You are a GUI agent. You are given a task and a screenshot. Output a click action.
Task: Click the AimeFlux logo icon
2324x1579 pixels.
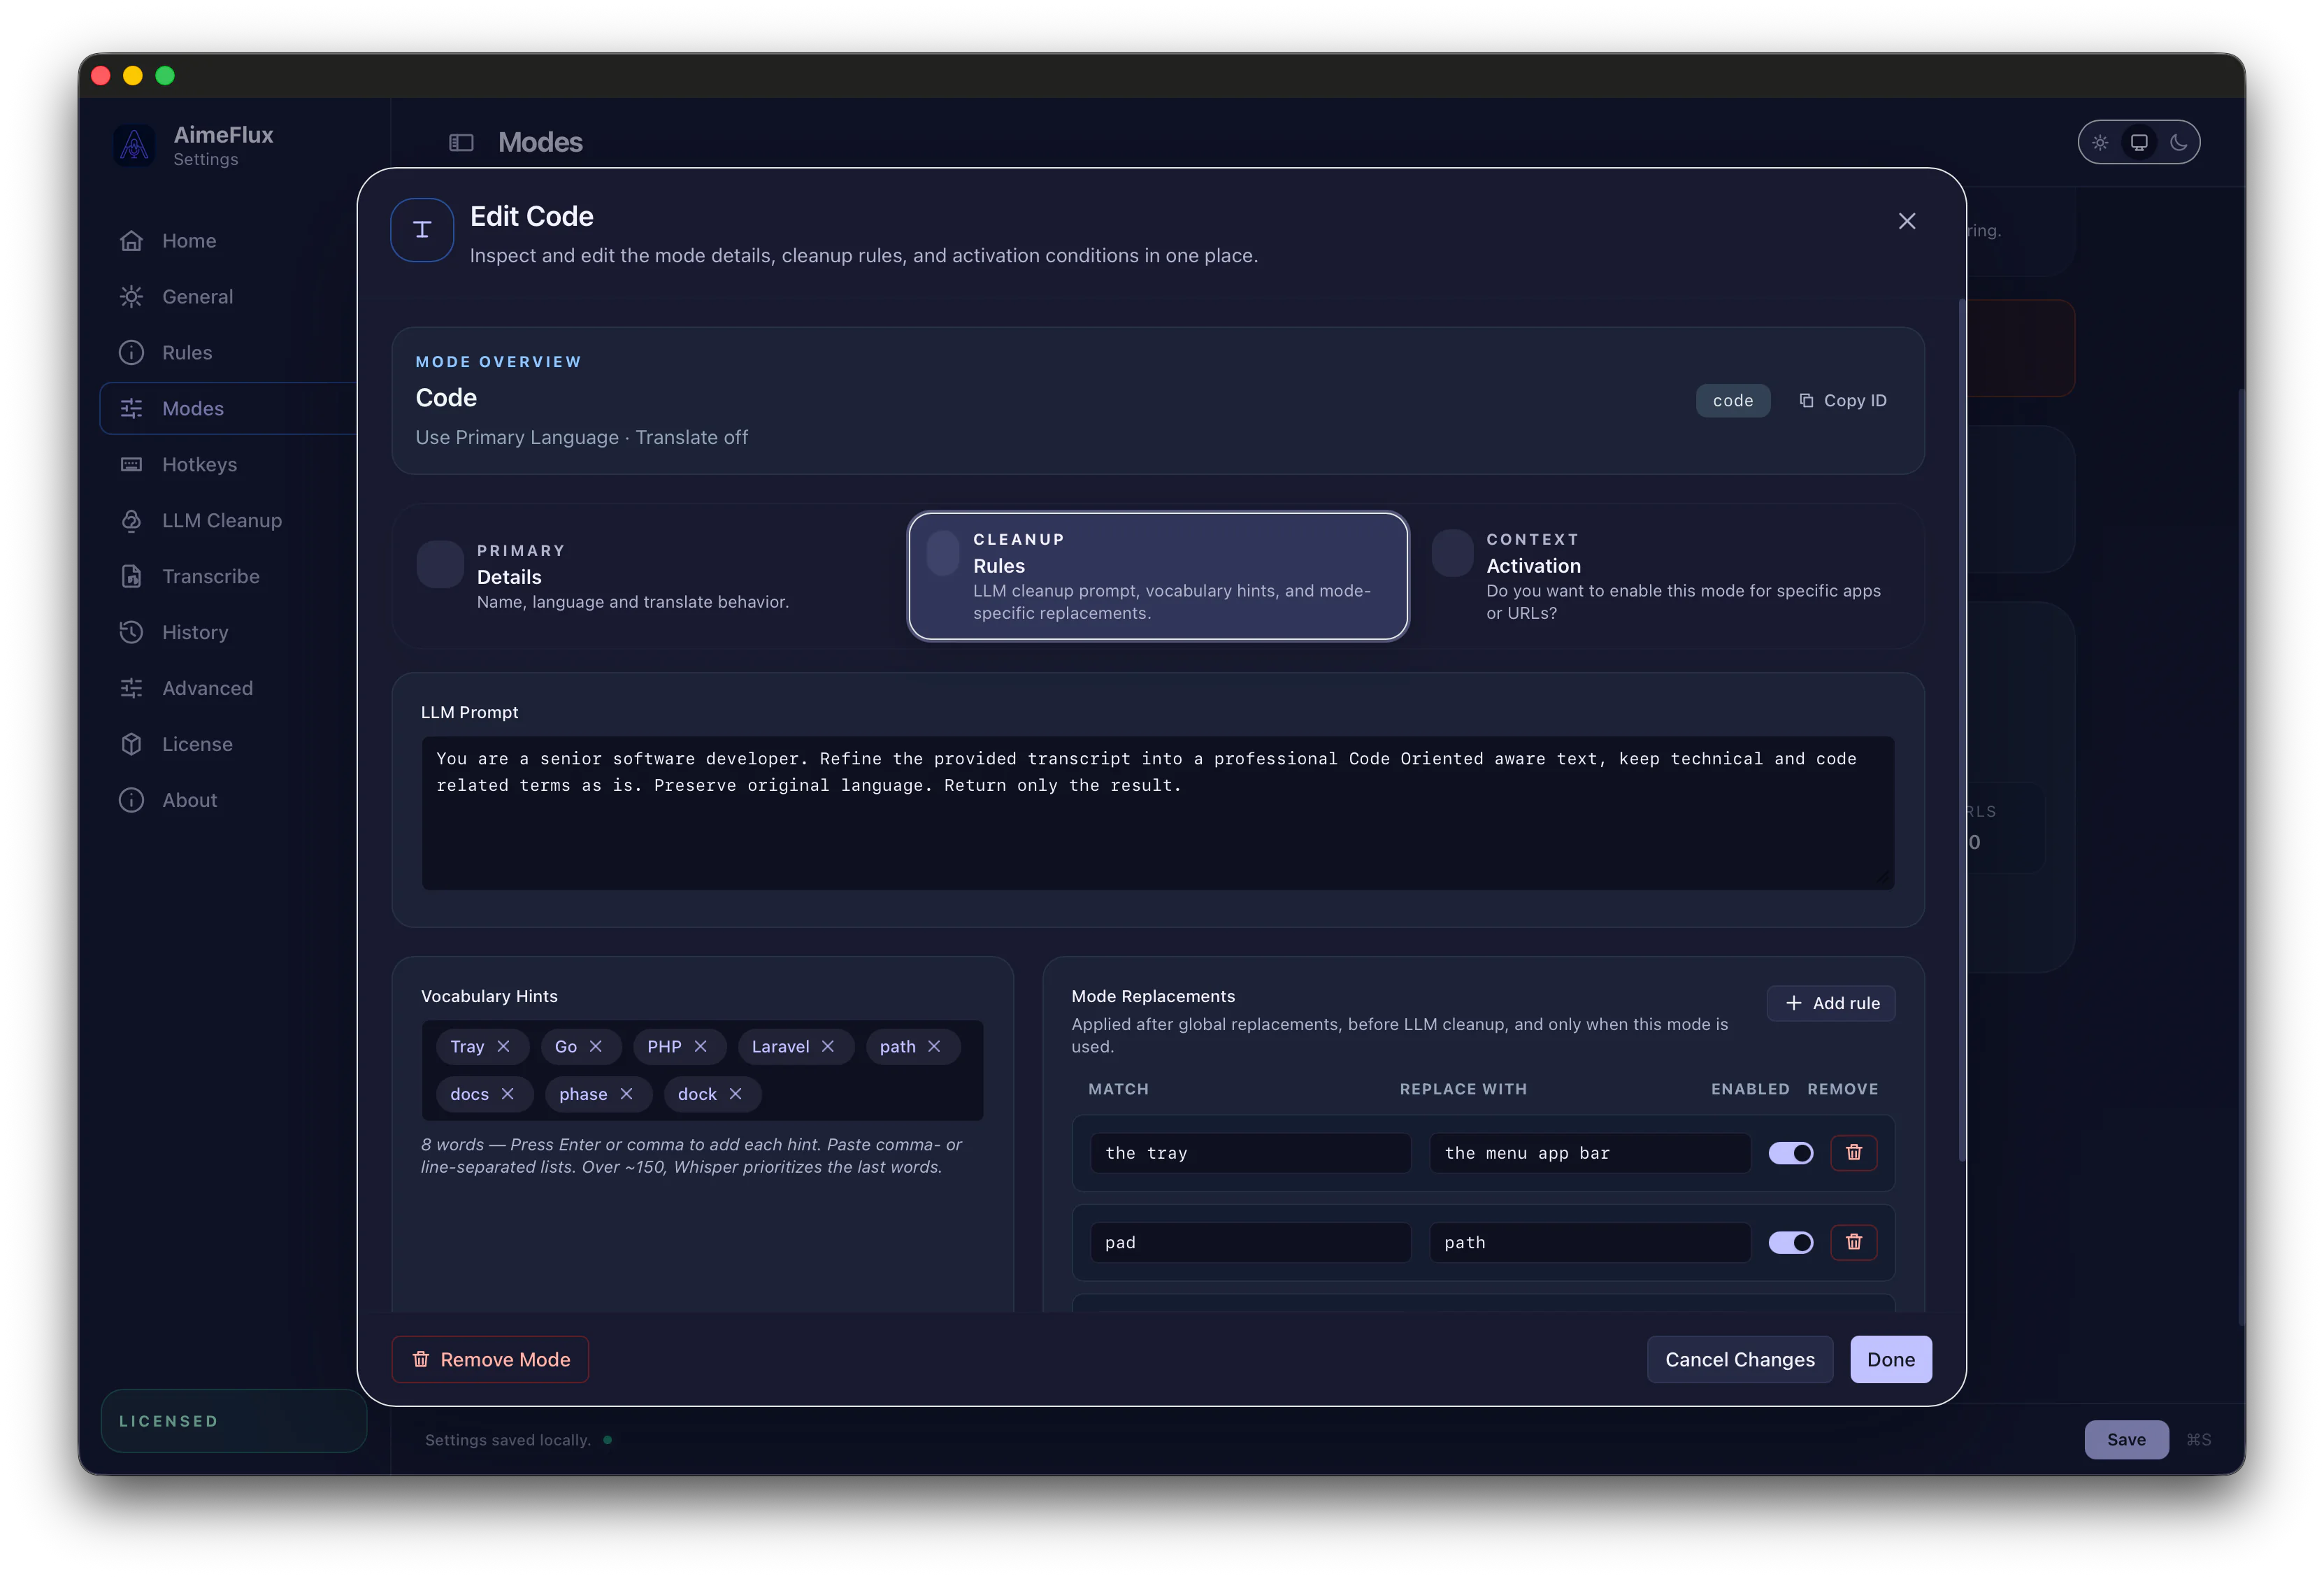[x=134, y=145]
